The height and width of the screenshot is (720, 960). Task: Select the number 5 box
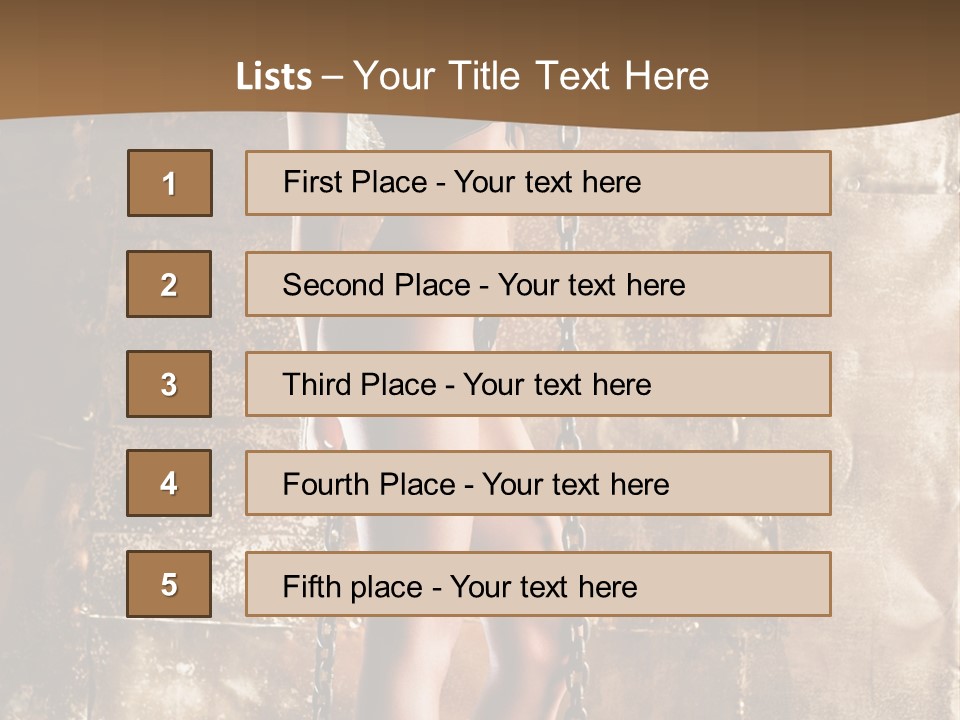pyautogui.click(x=169, y=584)
